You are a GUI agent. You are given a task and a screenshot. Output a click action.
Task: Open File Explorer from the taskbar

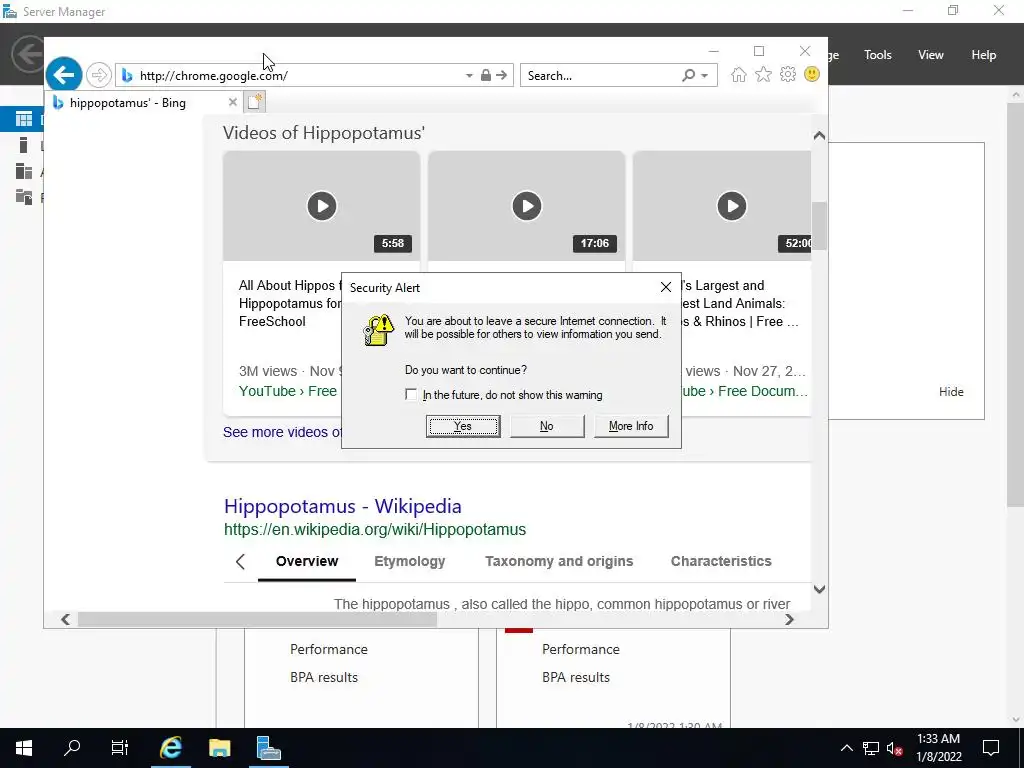(x=220, y=748)
